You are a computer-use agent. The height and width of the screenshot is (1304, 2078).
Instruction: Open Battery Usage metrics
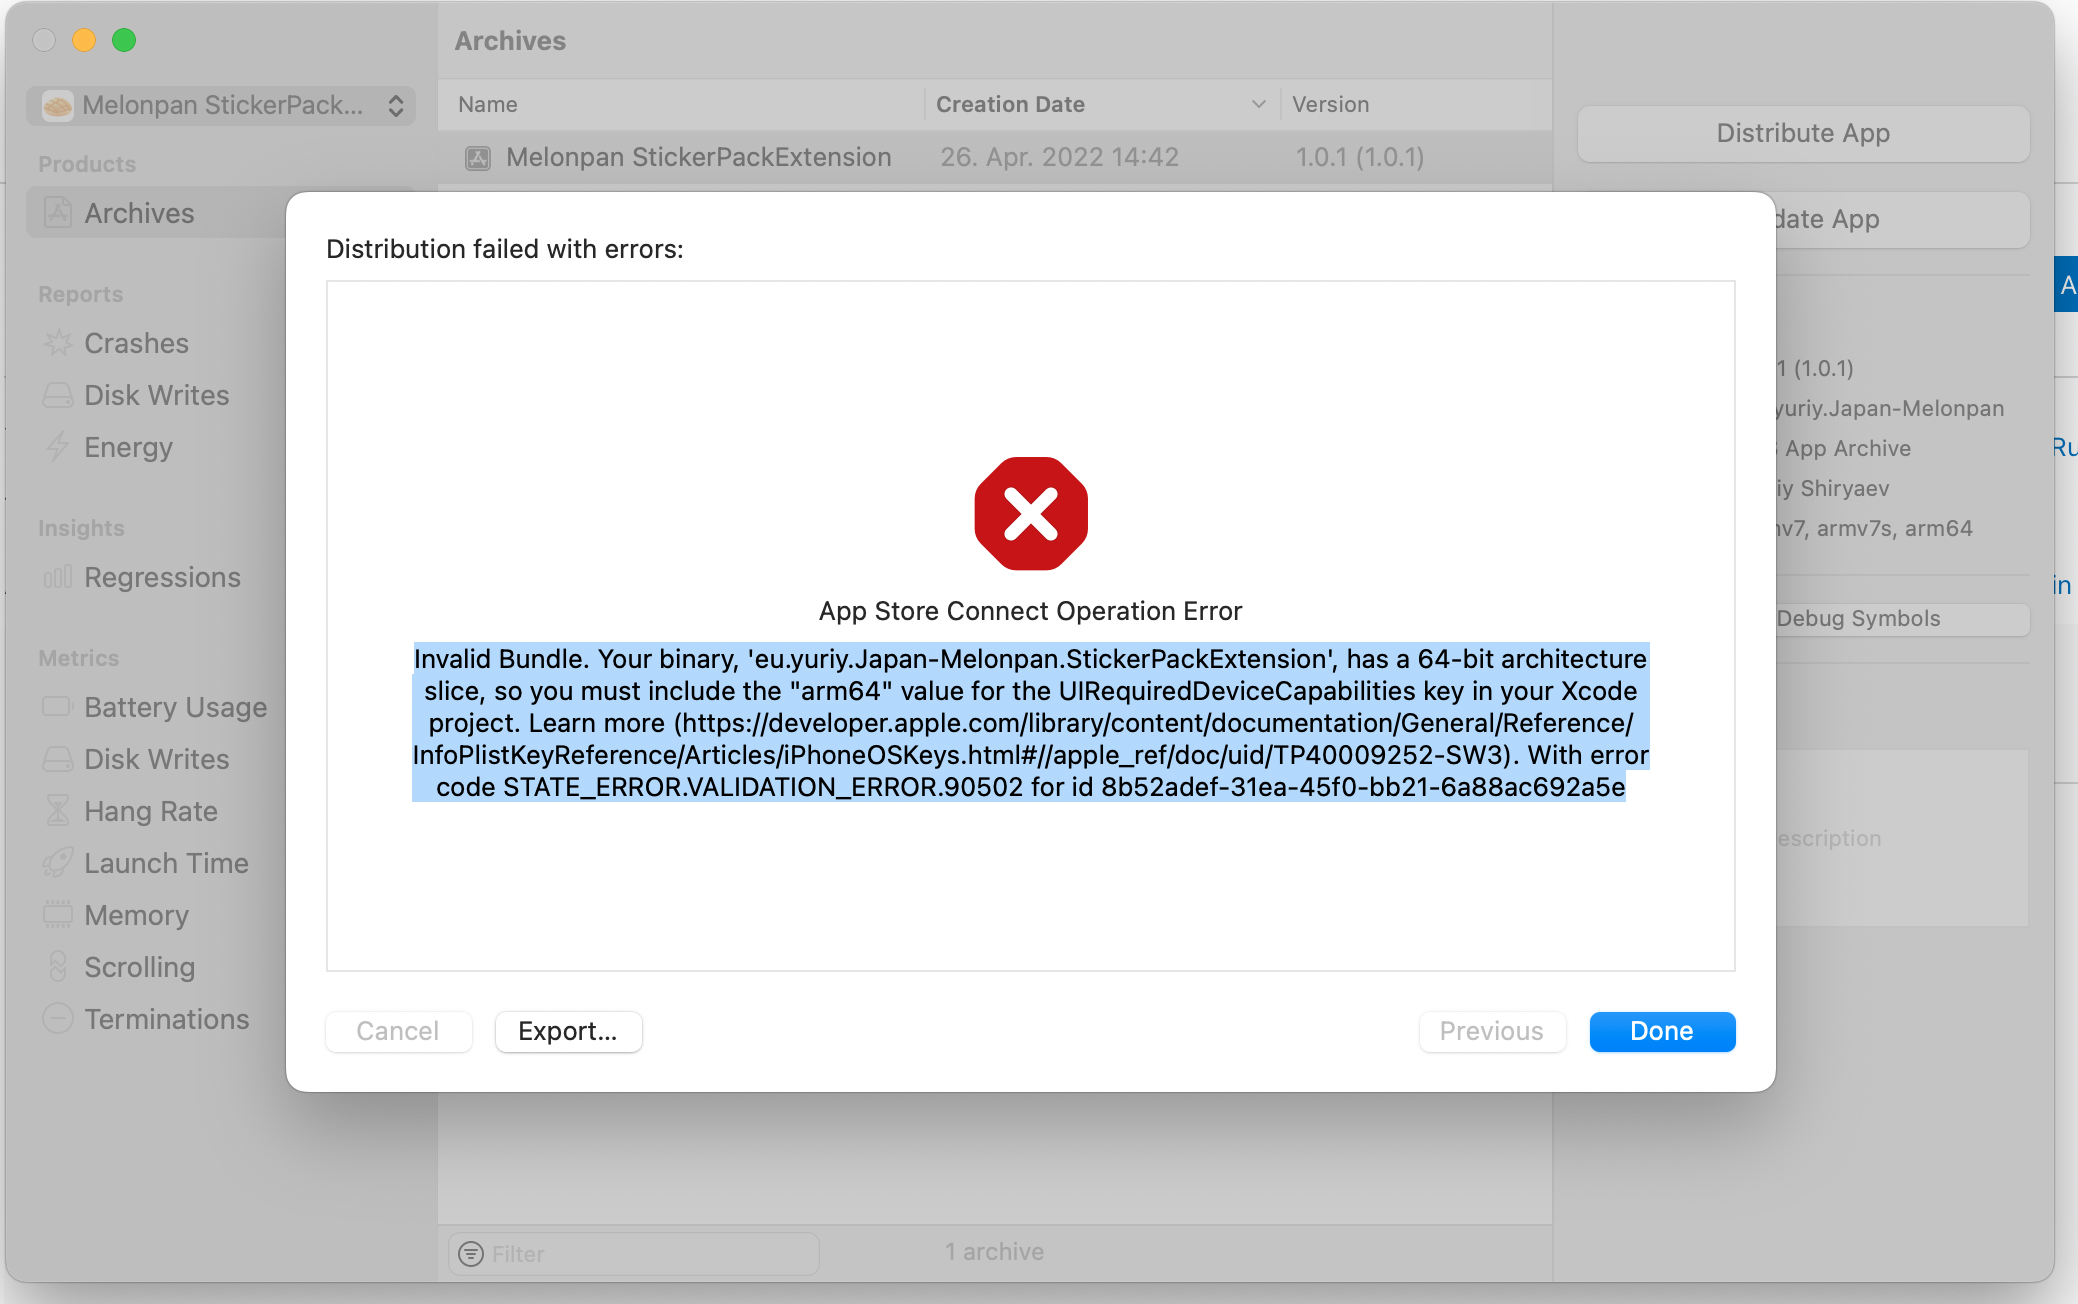click(175, 707)
